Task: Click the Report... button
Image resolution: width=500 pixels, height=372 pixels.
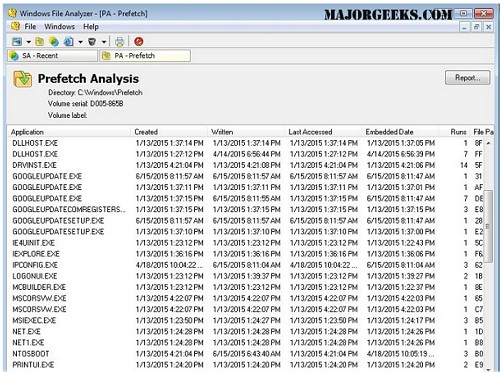Action: pyautogui.click(x=468, y=78)
